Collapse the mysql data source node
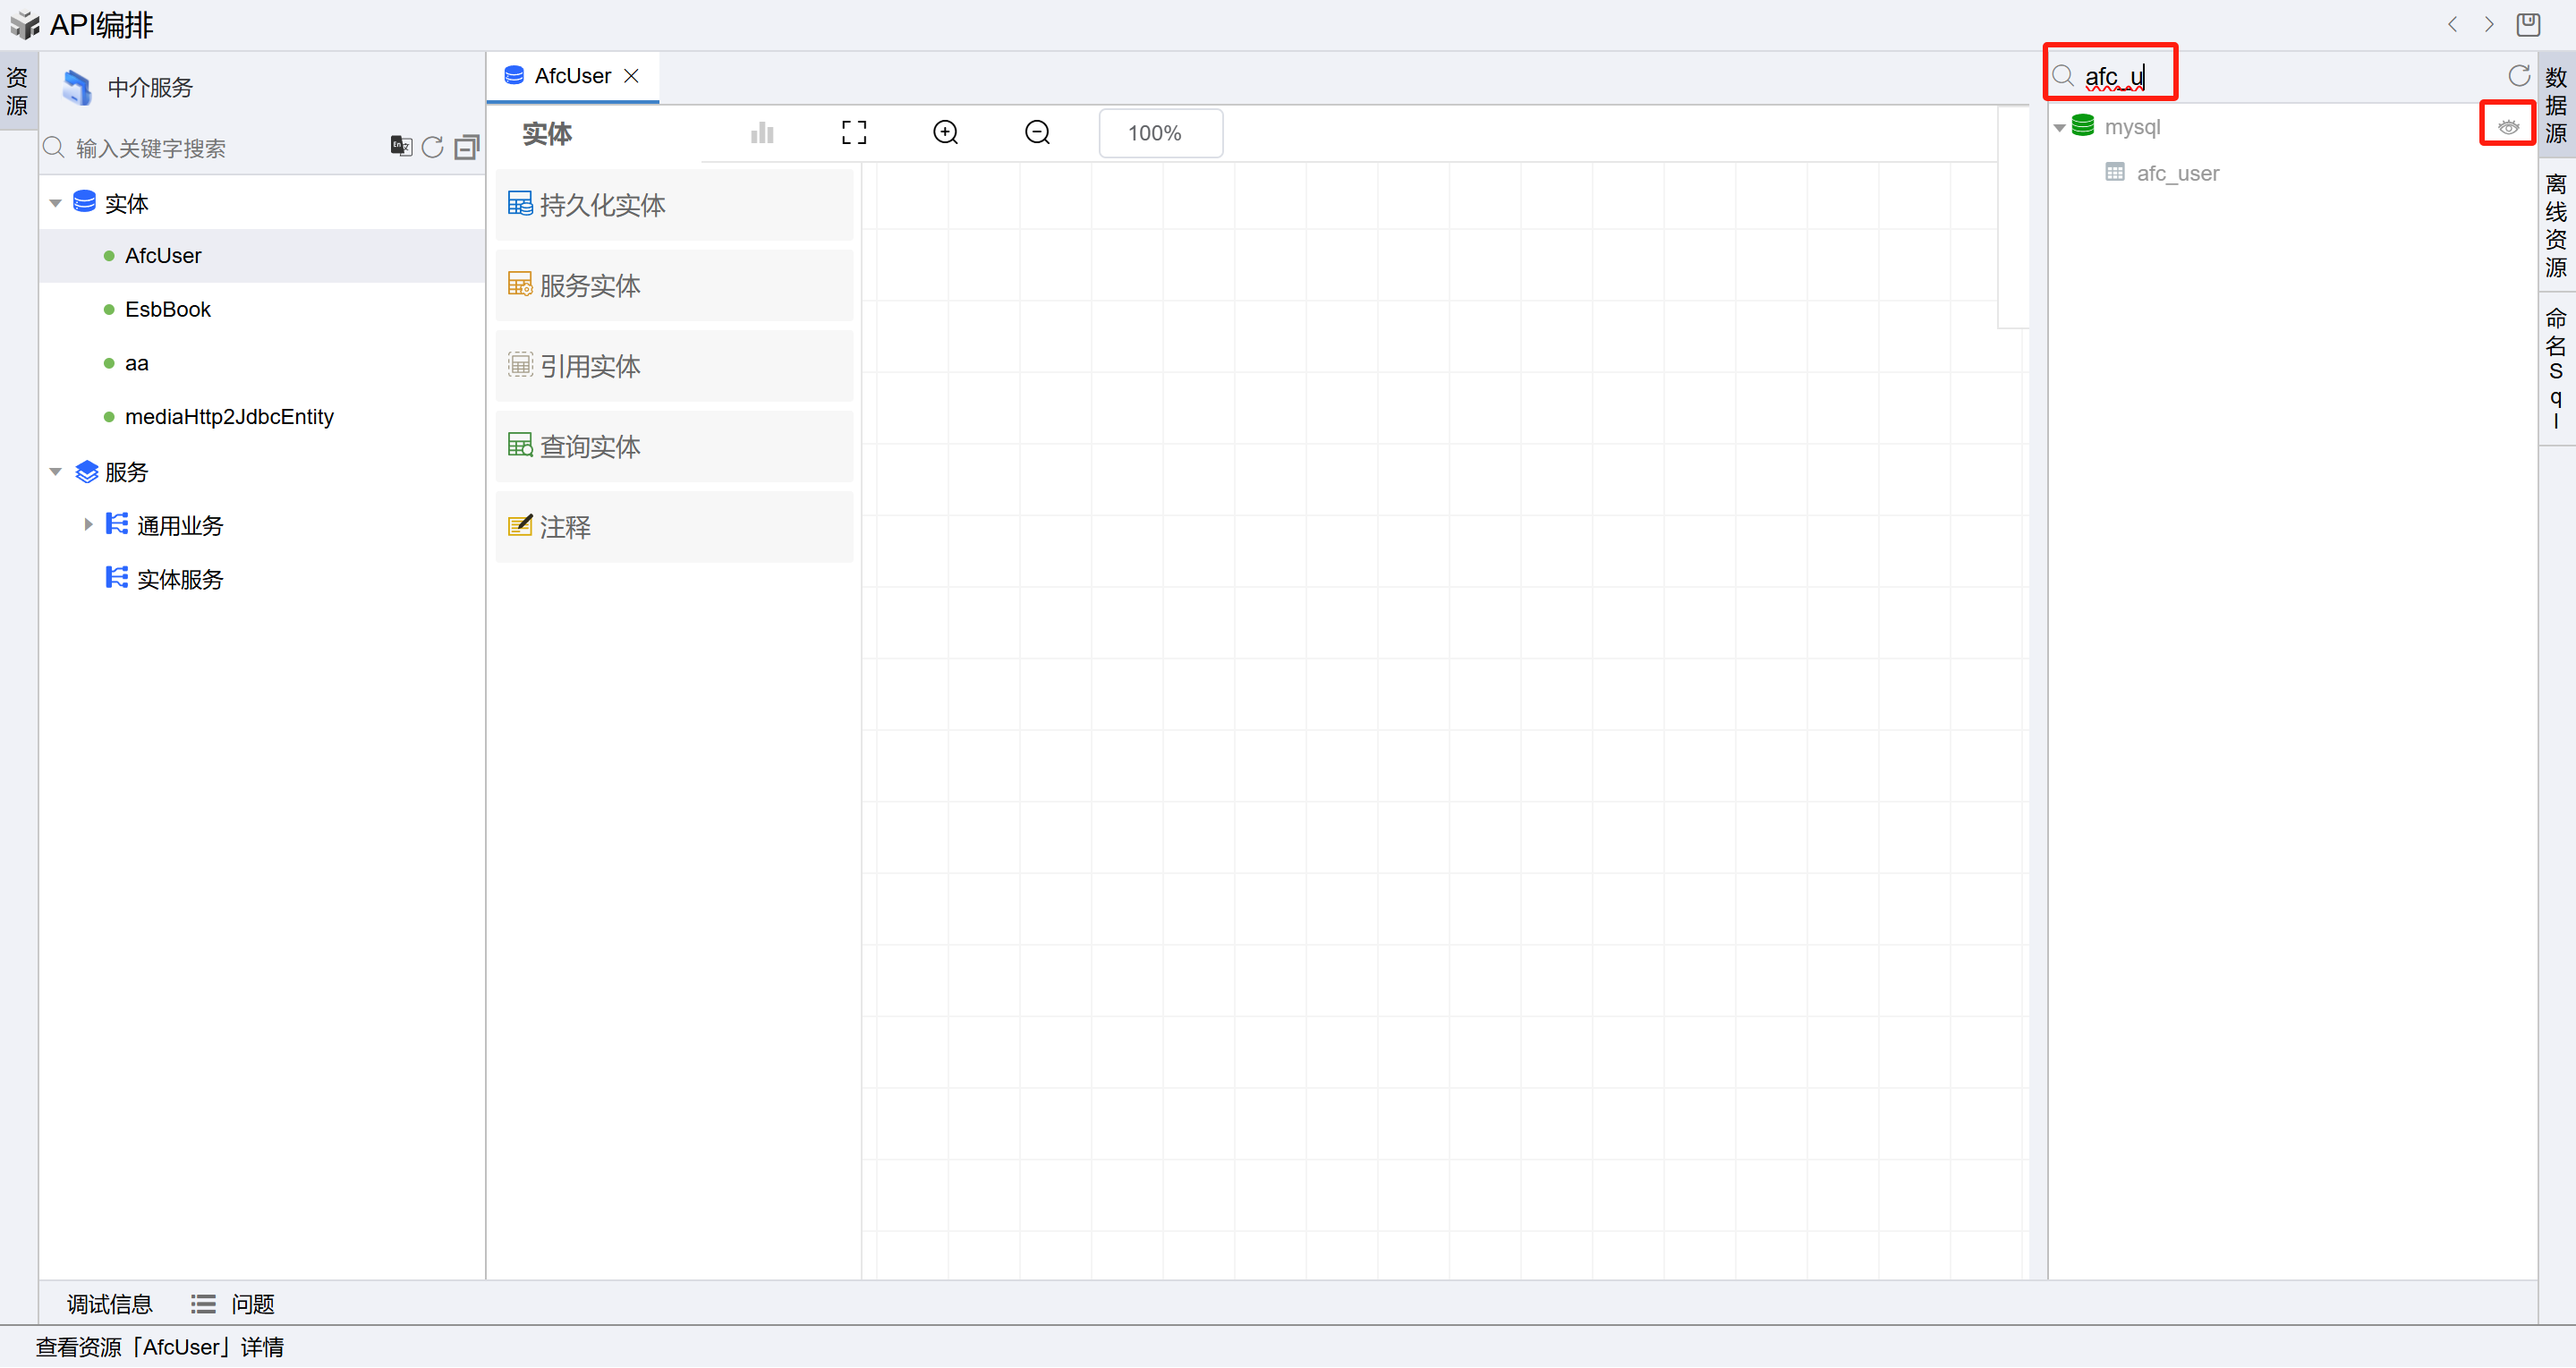Image resolution: width=2576 pixels, height=1368 pixels. [x=2060, y=128]
